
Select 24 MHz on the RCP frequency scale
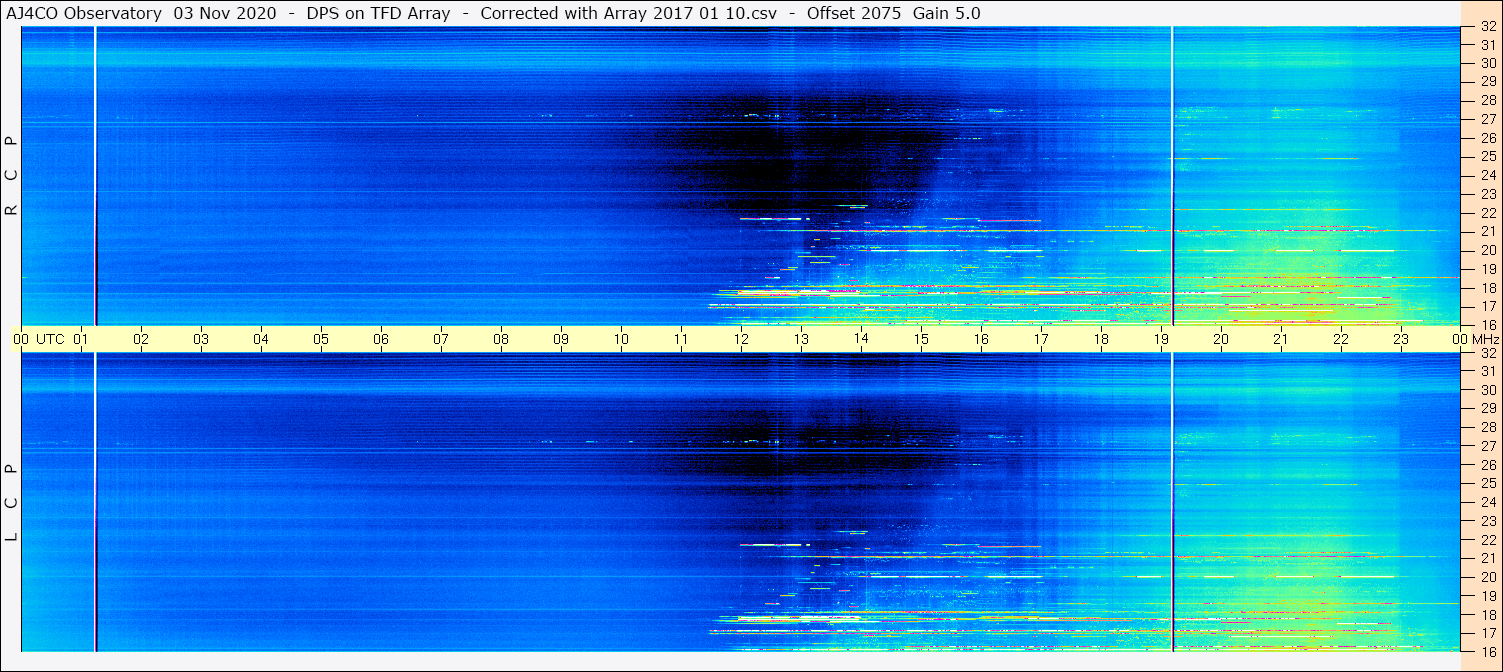(1487, 176)
